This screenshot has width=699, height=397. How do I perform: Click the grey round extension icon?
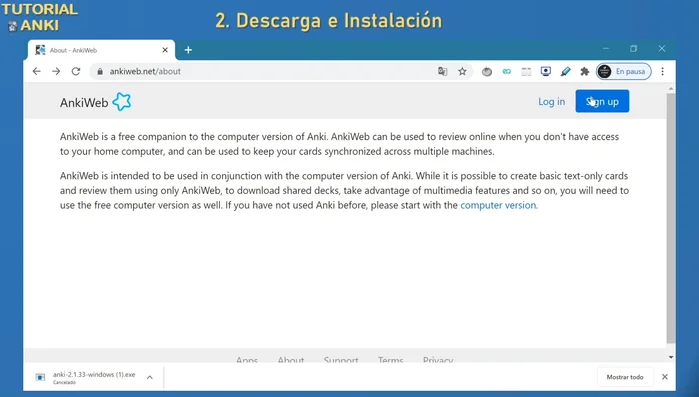[487, 71]
